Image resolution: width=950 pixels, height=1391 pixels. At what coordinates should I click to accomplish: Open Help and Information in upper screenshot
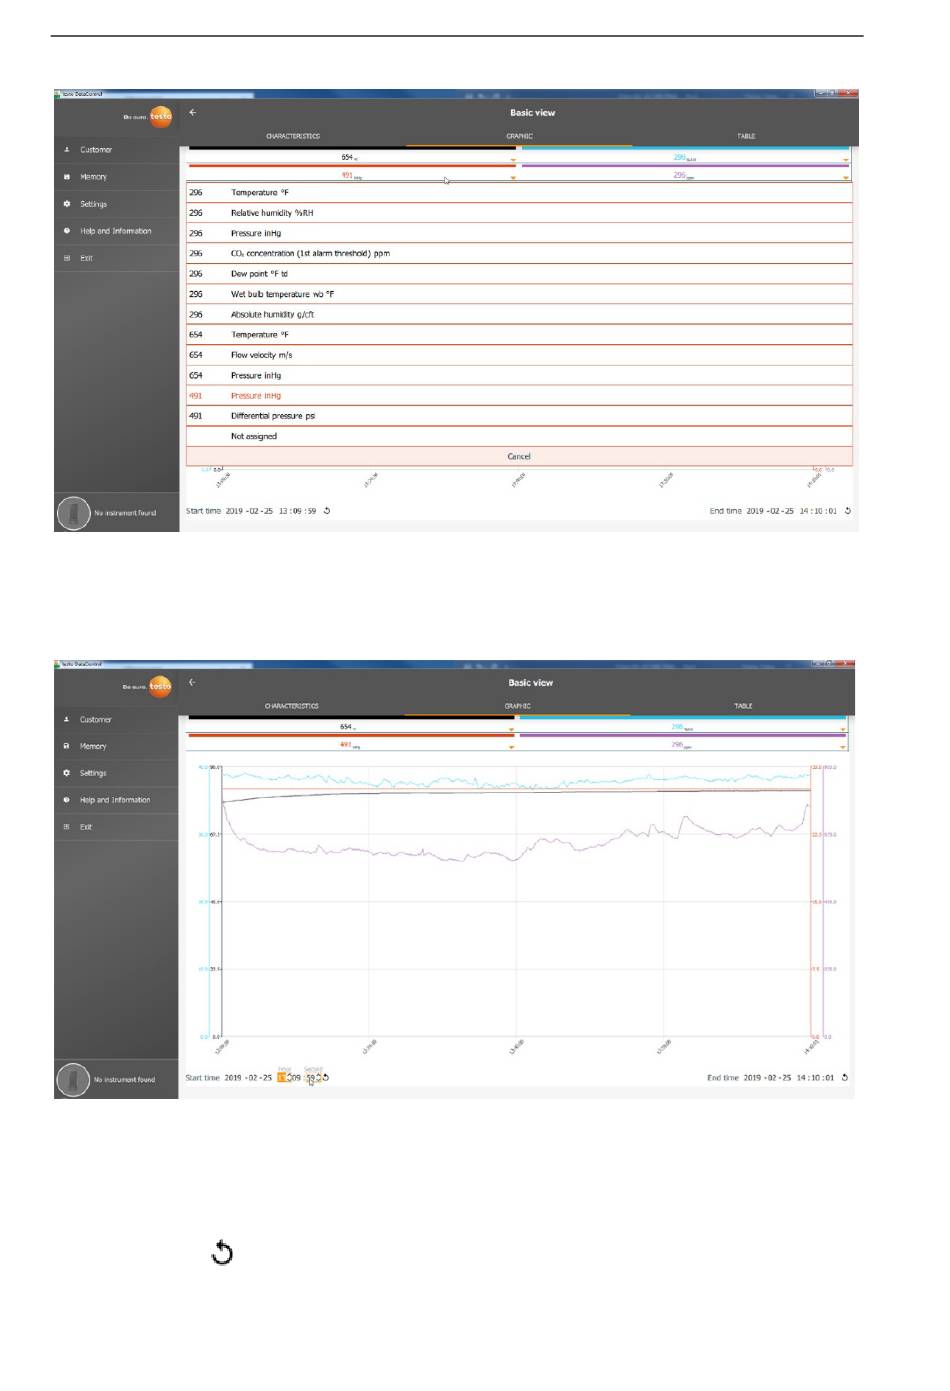click(116, 231)
